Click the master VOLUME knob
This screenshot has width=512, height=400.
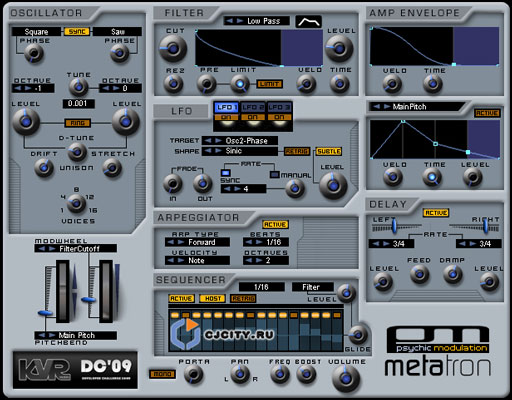coord(346,378)
